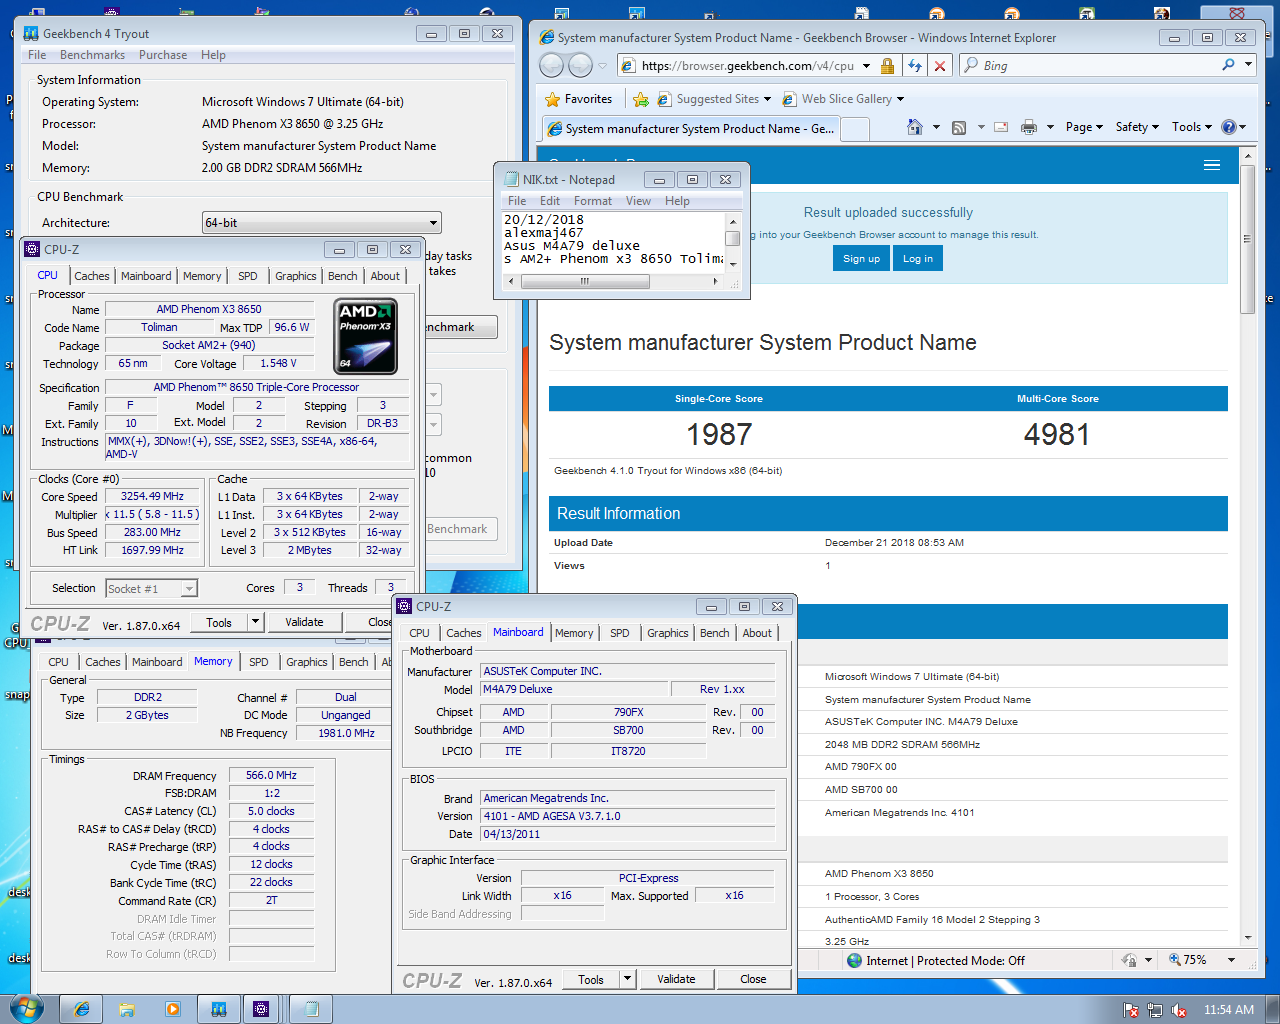Click Validate in Mainboard CPU-Z window
This screenshot has width=1280, height=1024.
tap(676, 979)
